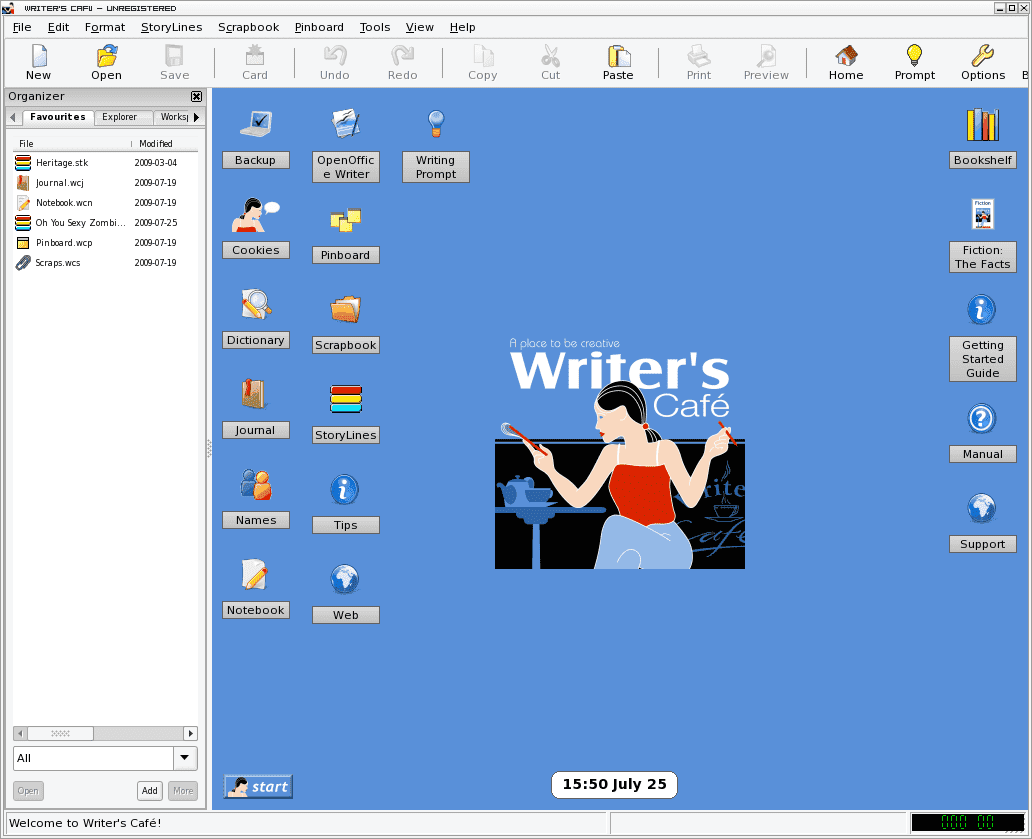Click the scrollbar left arrow in Organizer
This screenshot has height=839, width=1032.
pyautogui.click(x=20, y=733)
